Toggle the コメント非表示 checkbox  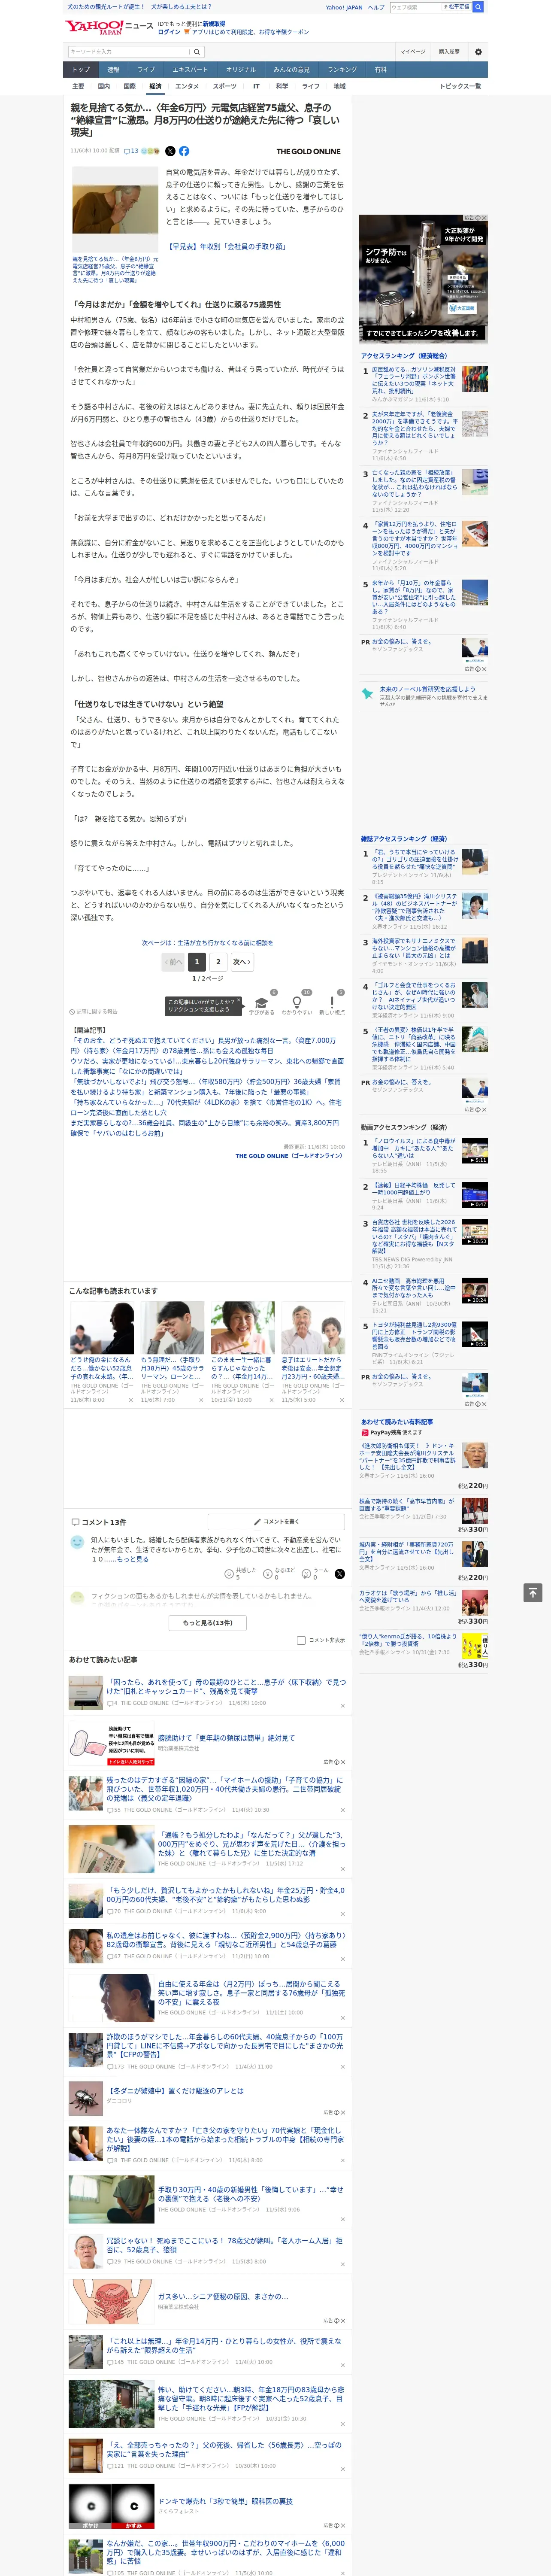[x=301, y=1640]
